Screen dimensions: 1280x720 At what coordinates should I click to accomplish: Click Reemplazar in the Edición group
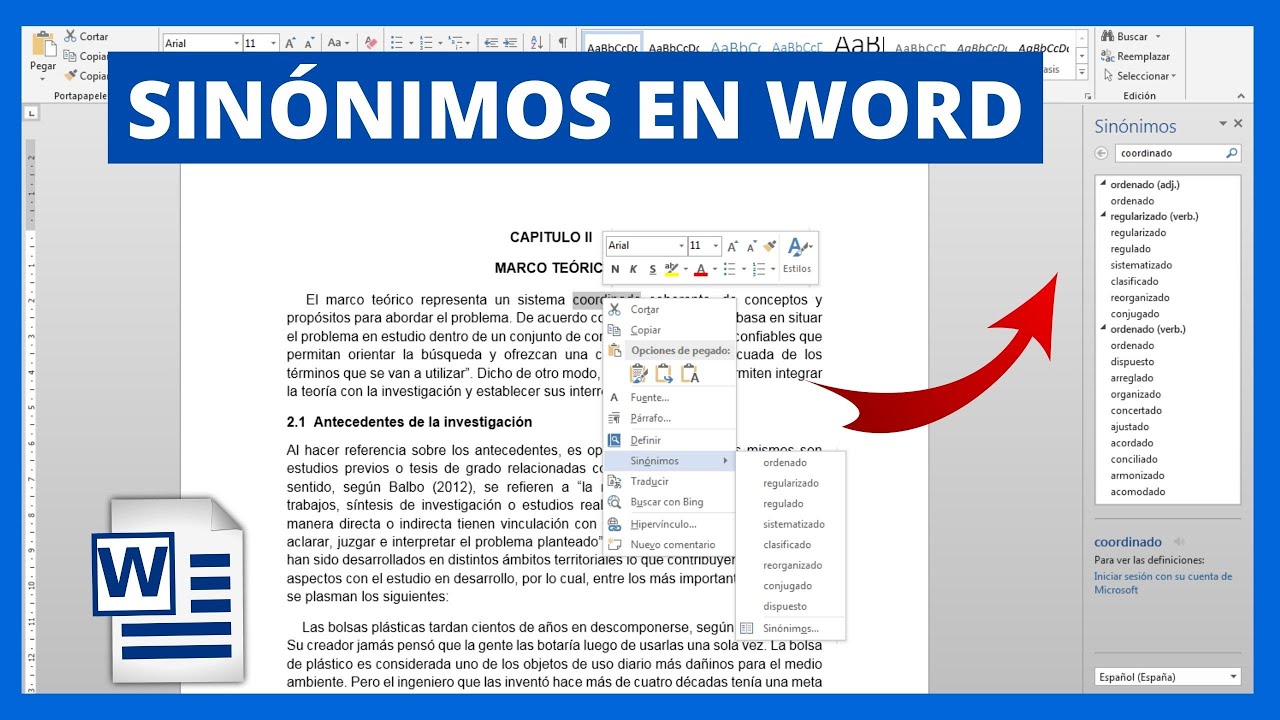pyautogui.click(x=1135, y=56)
